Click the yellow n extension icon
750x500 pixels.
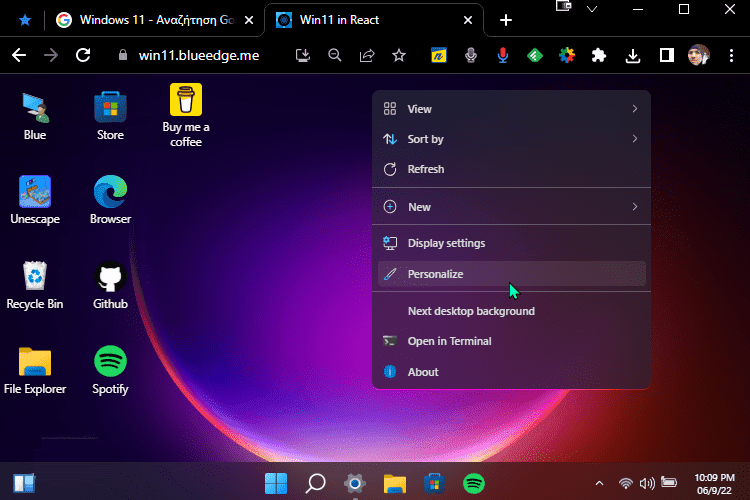click(x=439, y=56)
